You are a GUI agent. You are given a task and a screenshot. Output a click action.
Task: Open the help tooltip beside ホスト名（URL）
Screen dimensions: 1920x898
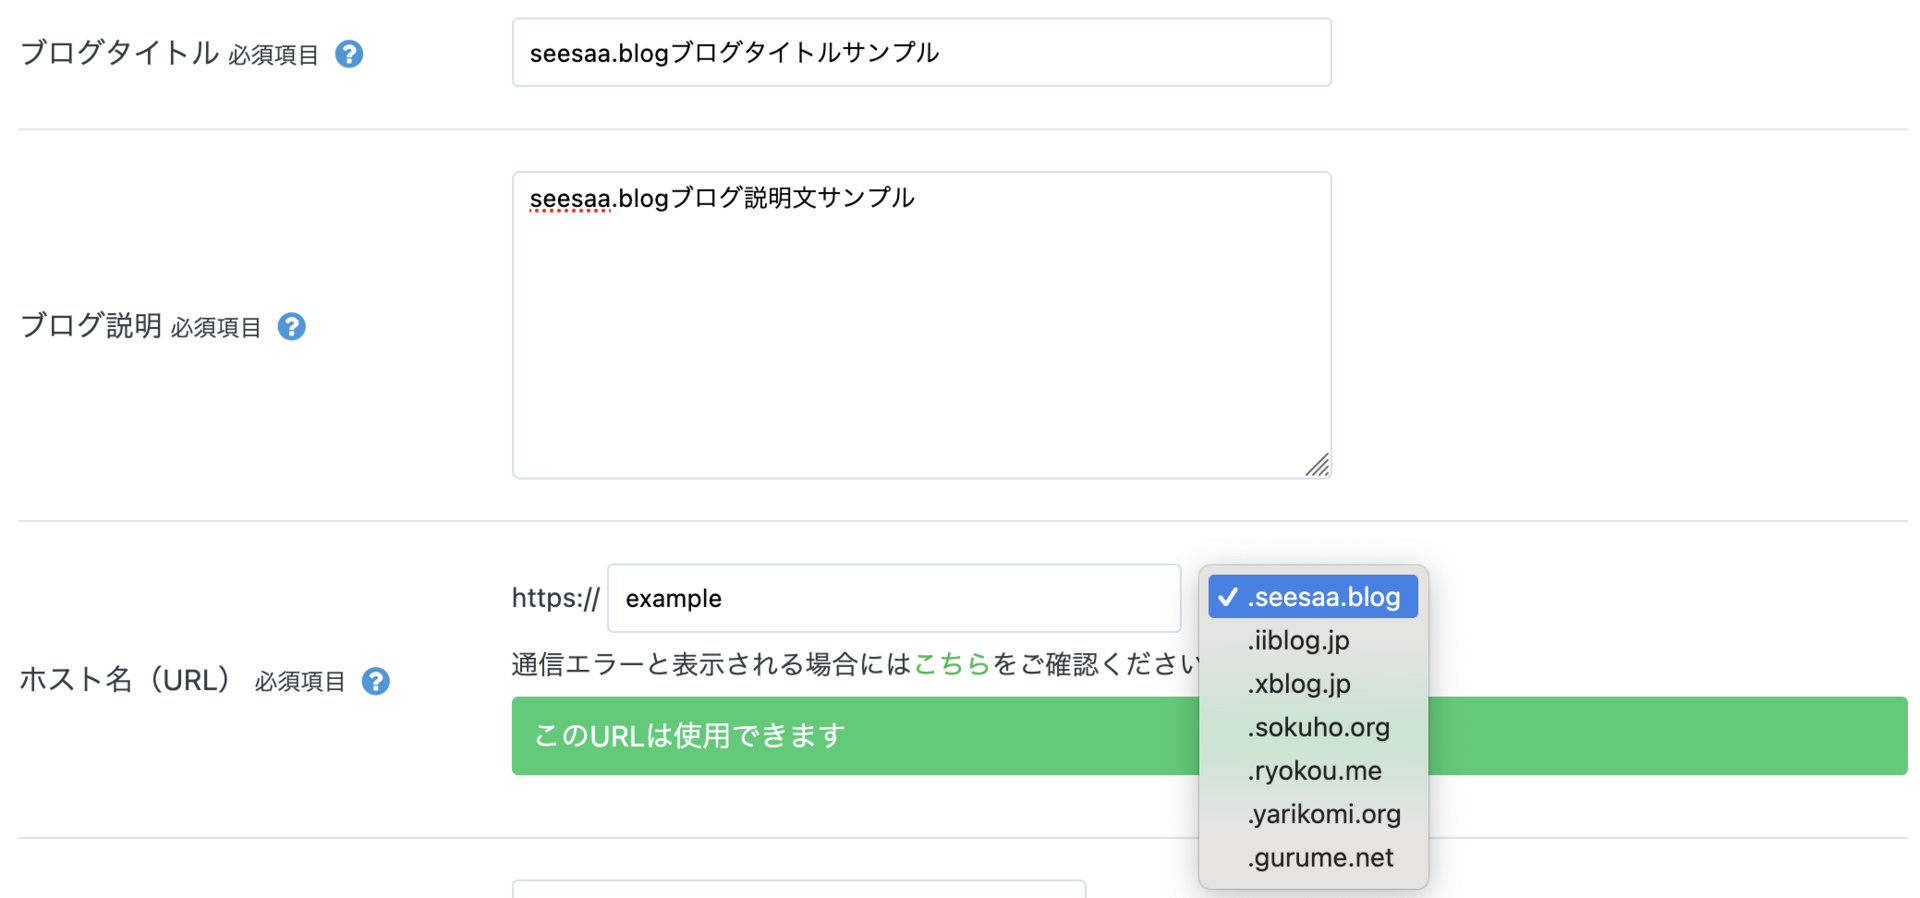[x=375, y=681]
